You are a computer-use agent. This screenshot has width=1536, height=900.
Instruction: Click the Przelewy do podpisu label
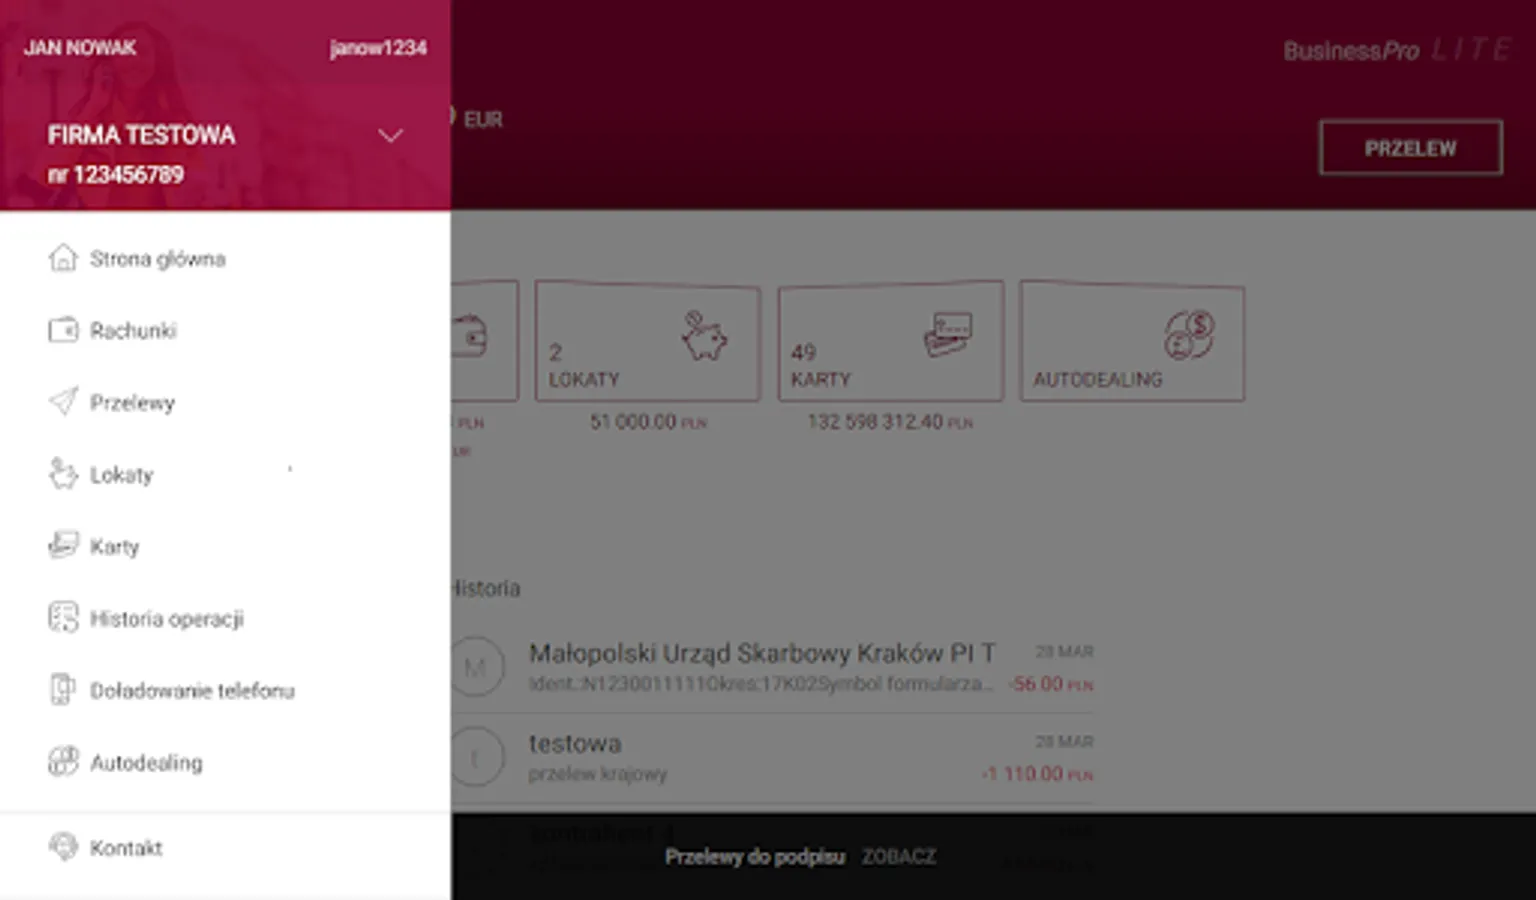(x=755, y=857)
